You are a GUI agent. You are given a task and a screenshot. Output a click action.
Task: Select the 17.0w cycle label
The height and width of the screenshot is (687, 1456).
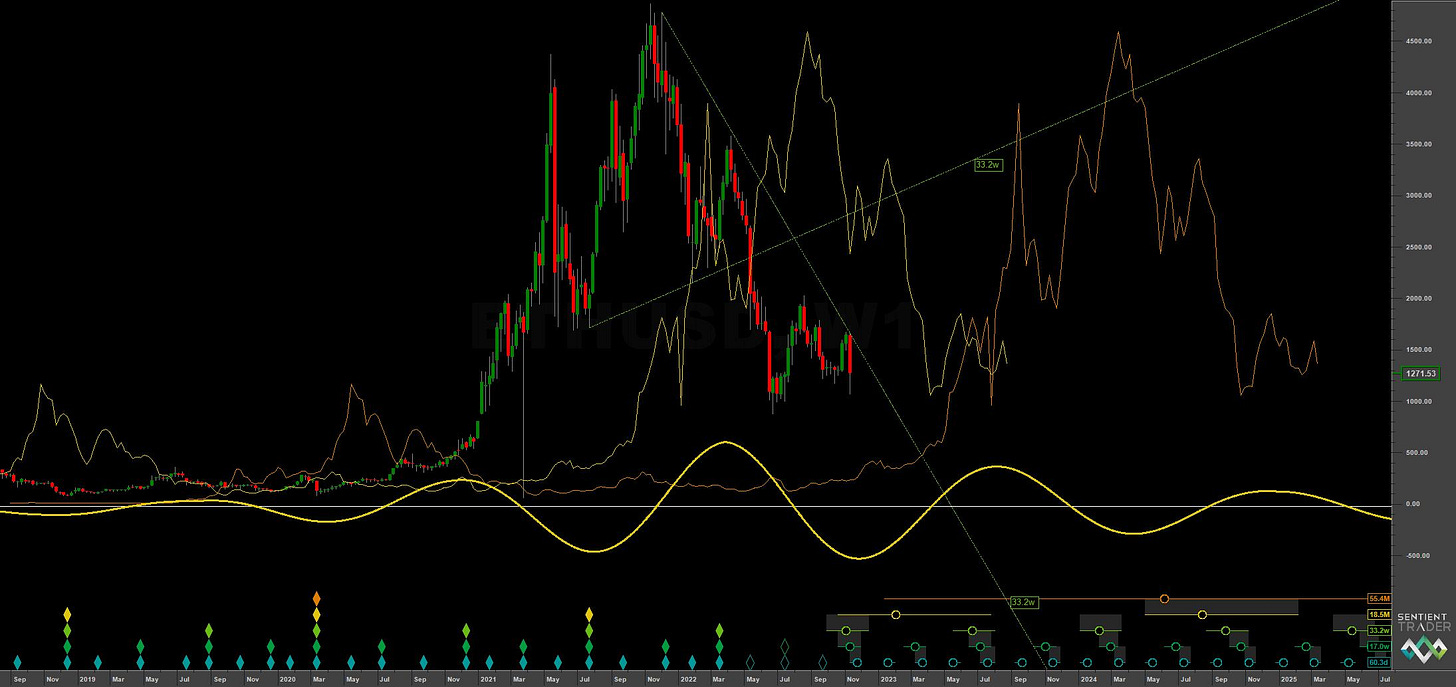pos(1380,647)
